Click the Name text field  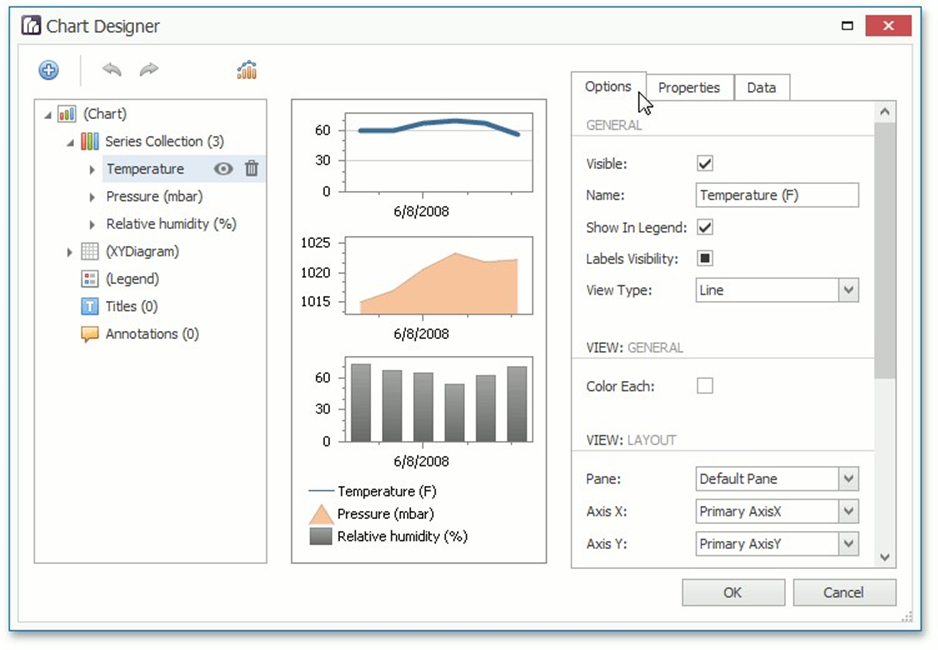pyautogui.click(x=776, y=196)
